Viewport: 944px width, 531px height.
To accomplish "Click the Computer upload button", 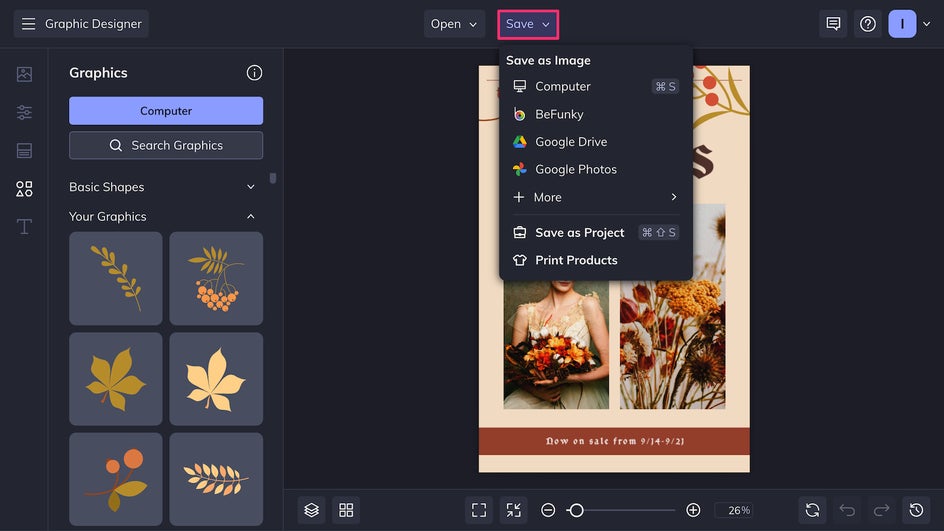I will point(166,111).
